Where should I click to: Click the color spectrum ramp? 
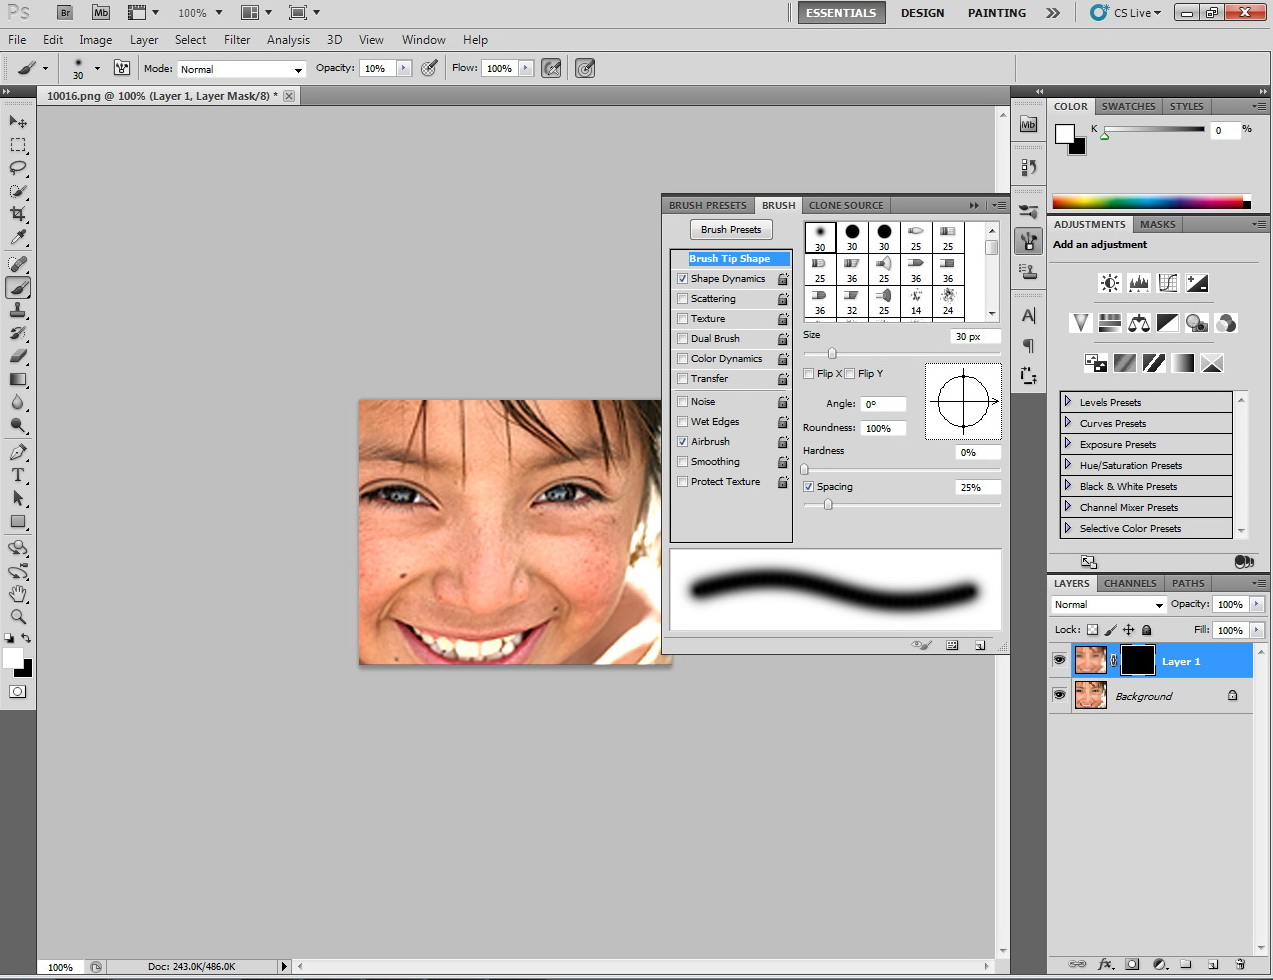(x=1148, y=202)
